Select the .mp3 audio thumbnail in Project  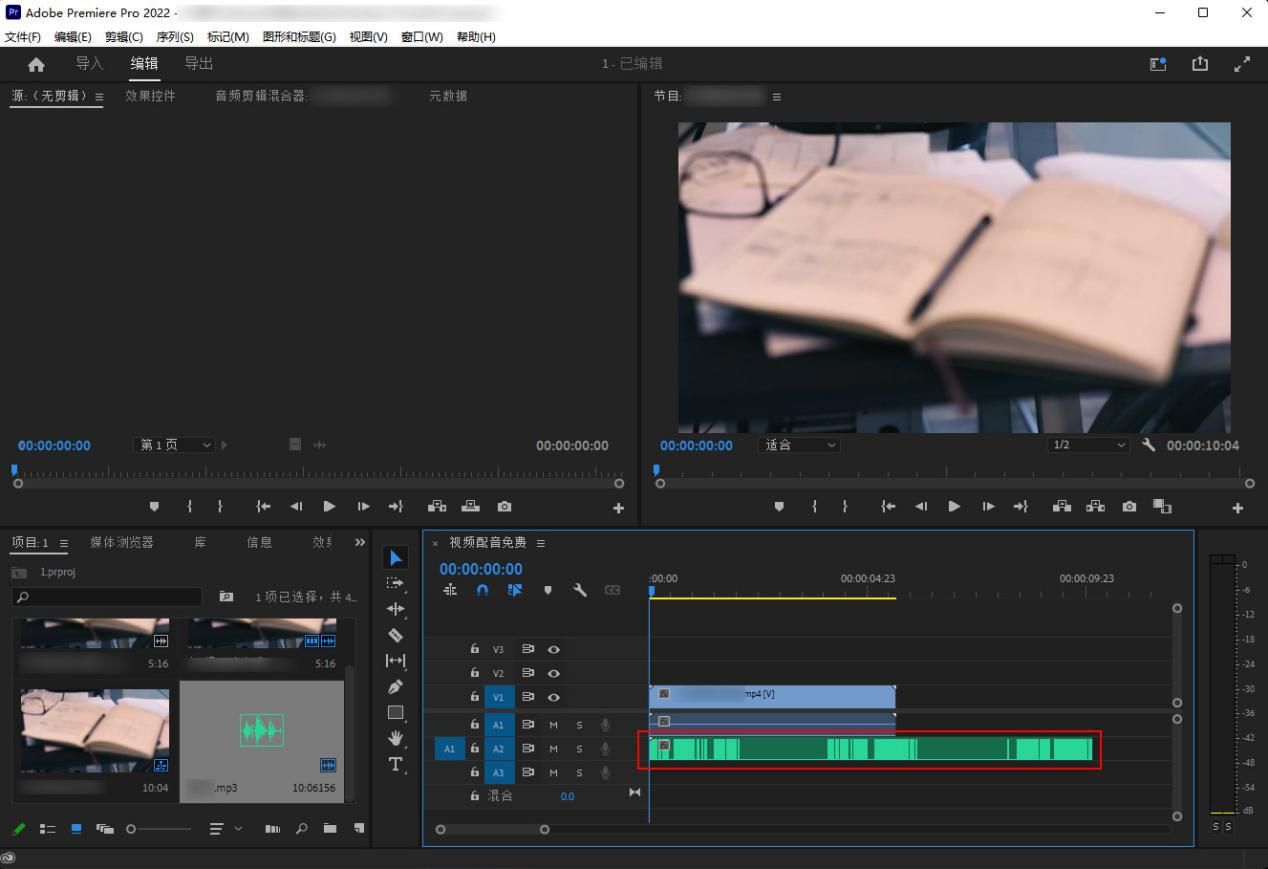pyautogui.click(x=261, y=731)
